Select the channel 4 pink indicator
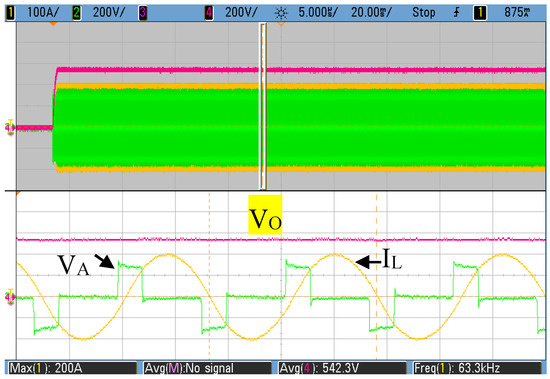 click(x=209, y=13)
